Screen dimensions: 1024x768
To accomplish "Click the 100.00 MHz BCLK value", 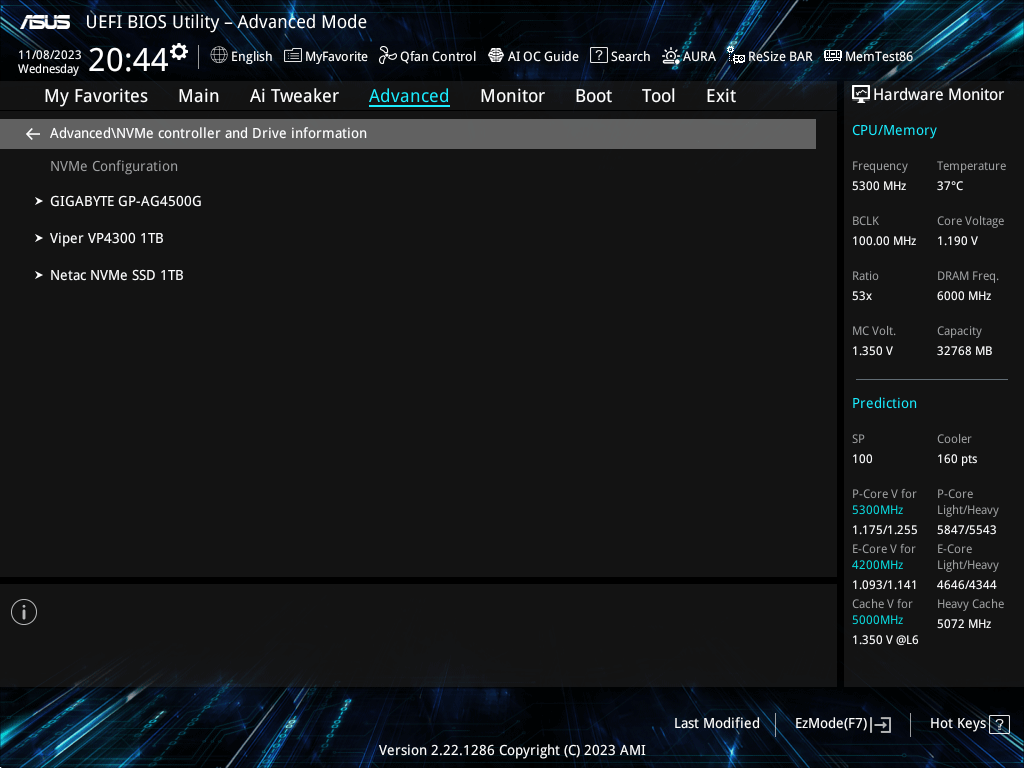I will coord(884,241).
